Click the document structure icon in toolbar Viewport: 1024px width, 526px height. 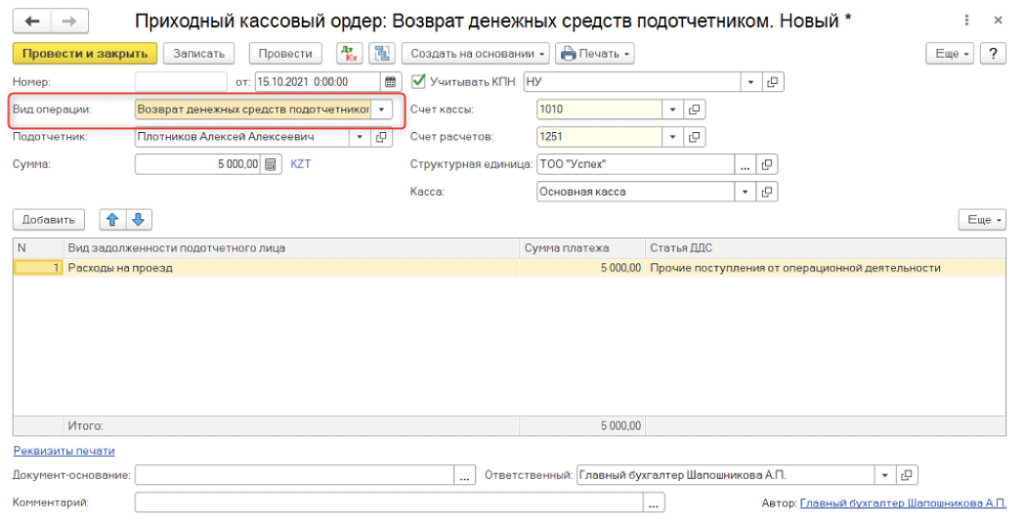click(x=380, y=53)
